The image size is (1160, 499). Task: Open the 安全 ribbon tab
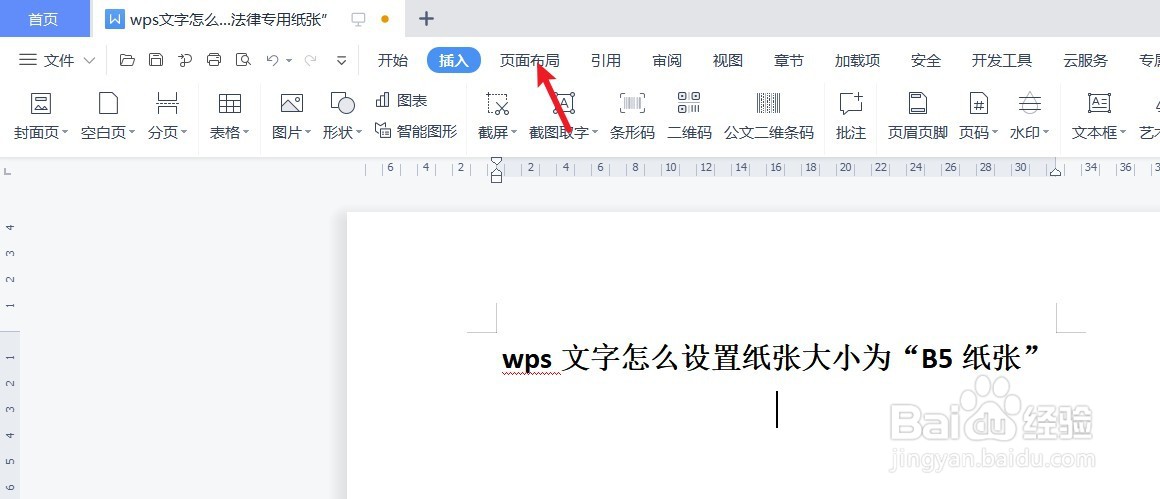click(925, 61)
